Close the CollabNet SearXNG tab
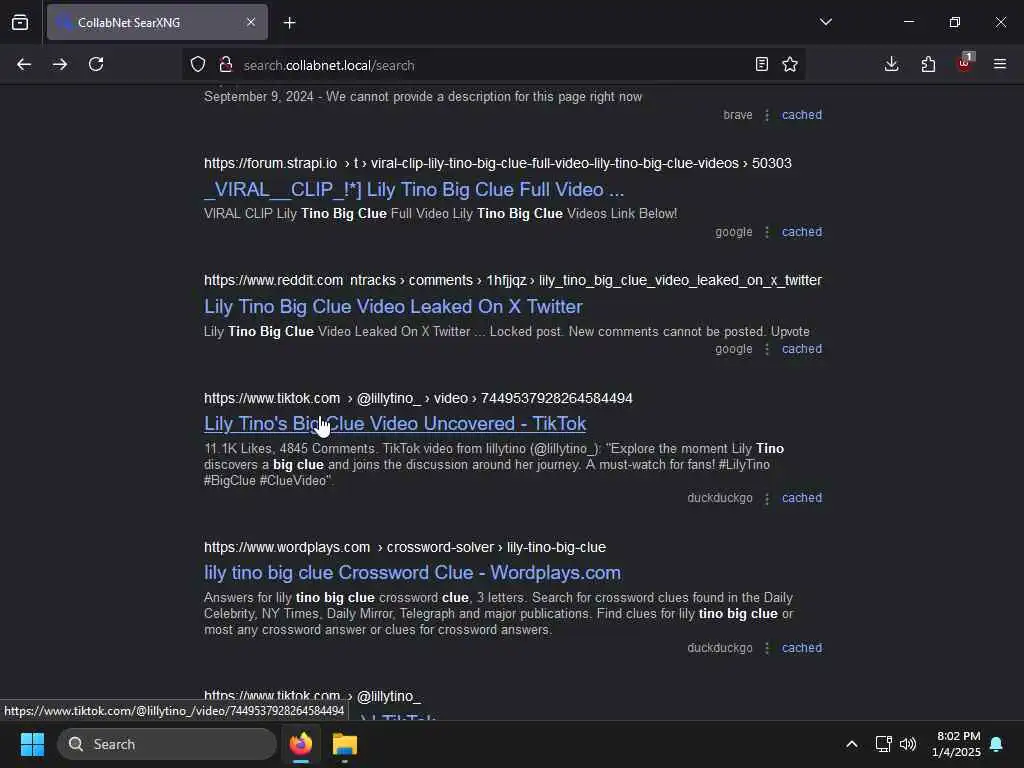Image resolution: width=1024 pixels, height=768 pixels. (251, 22)
